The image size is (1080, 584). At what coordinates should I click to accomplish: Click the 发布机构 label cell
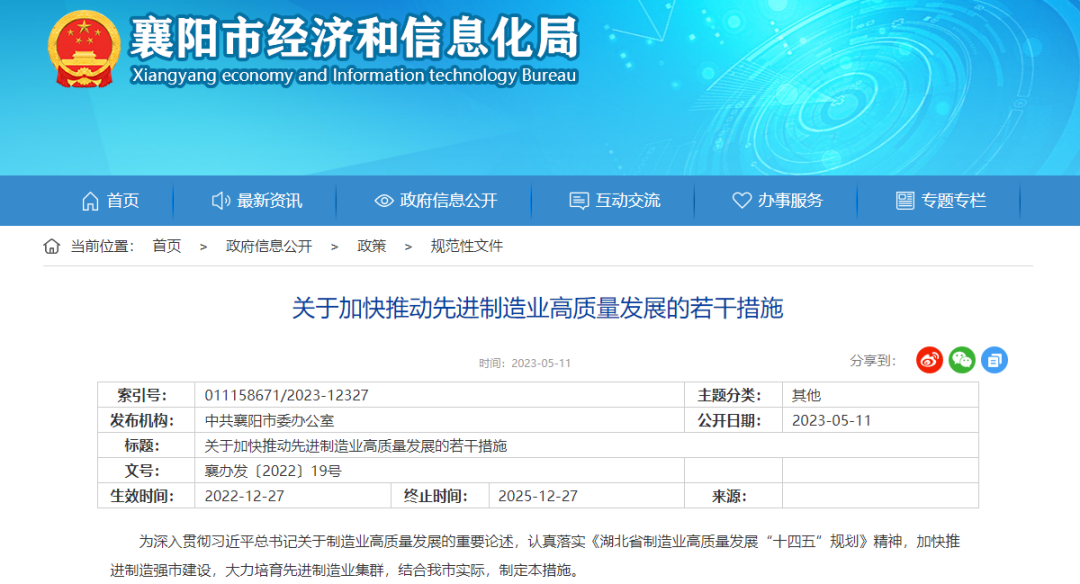[x=146, y=420]
